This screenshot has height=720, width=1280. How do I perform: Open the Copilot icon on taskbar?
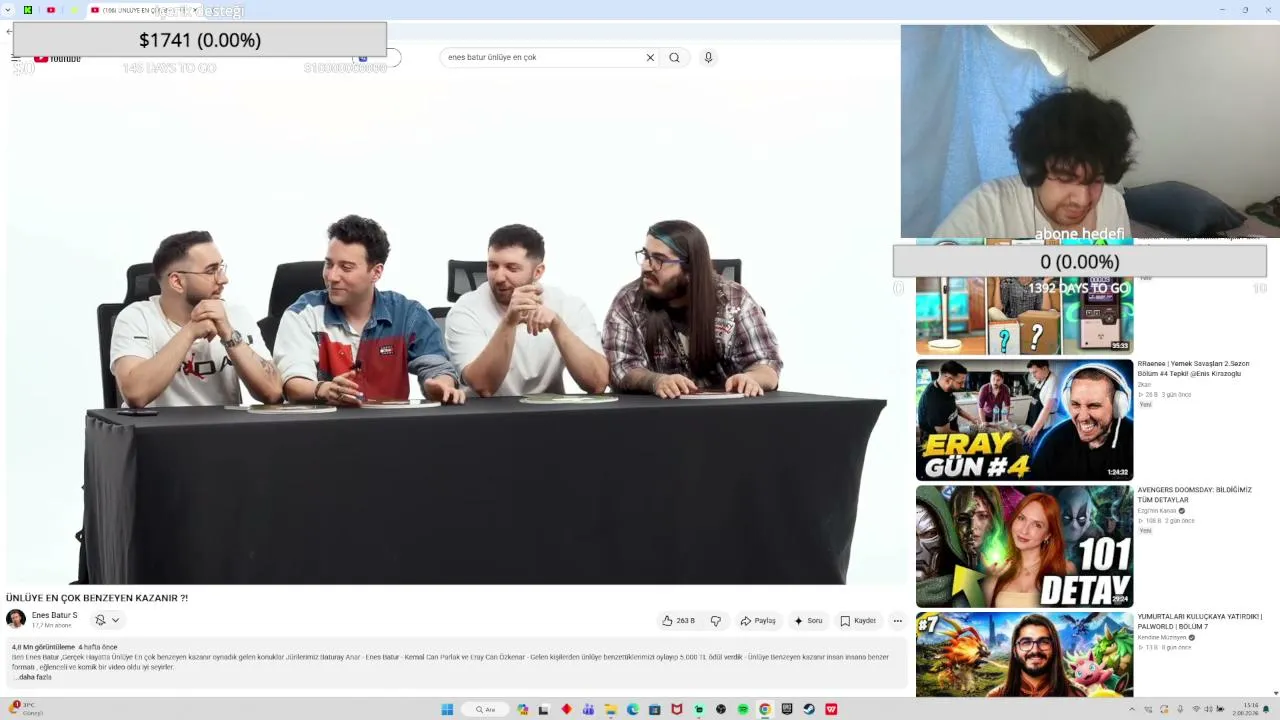click(x=522, y=709)
